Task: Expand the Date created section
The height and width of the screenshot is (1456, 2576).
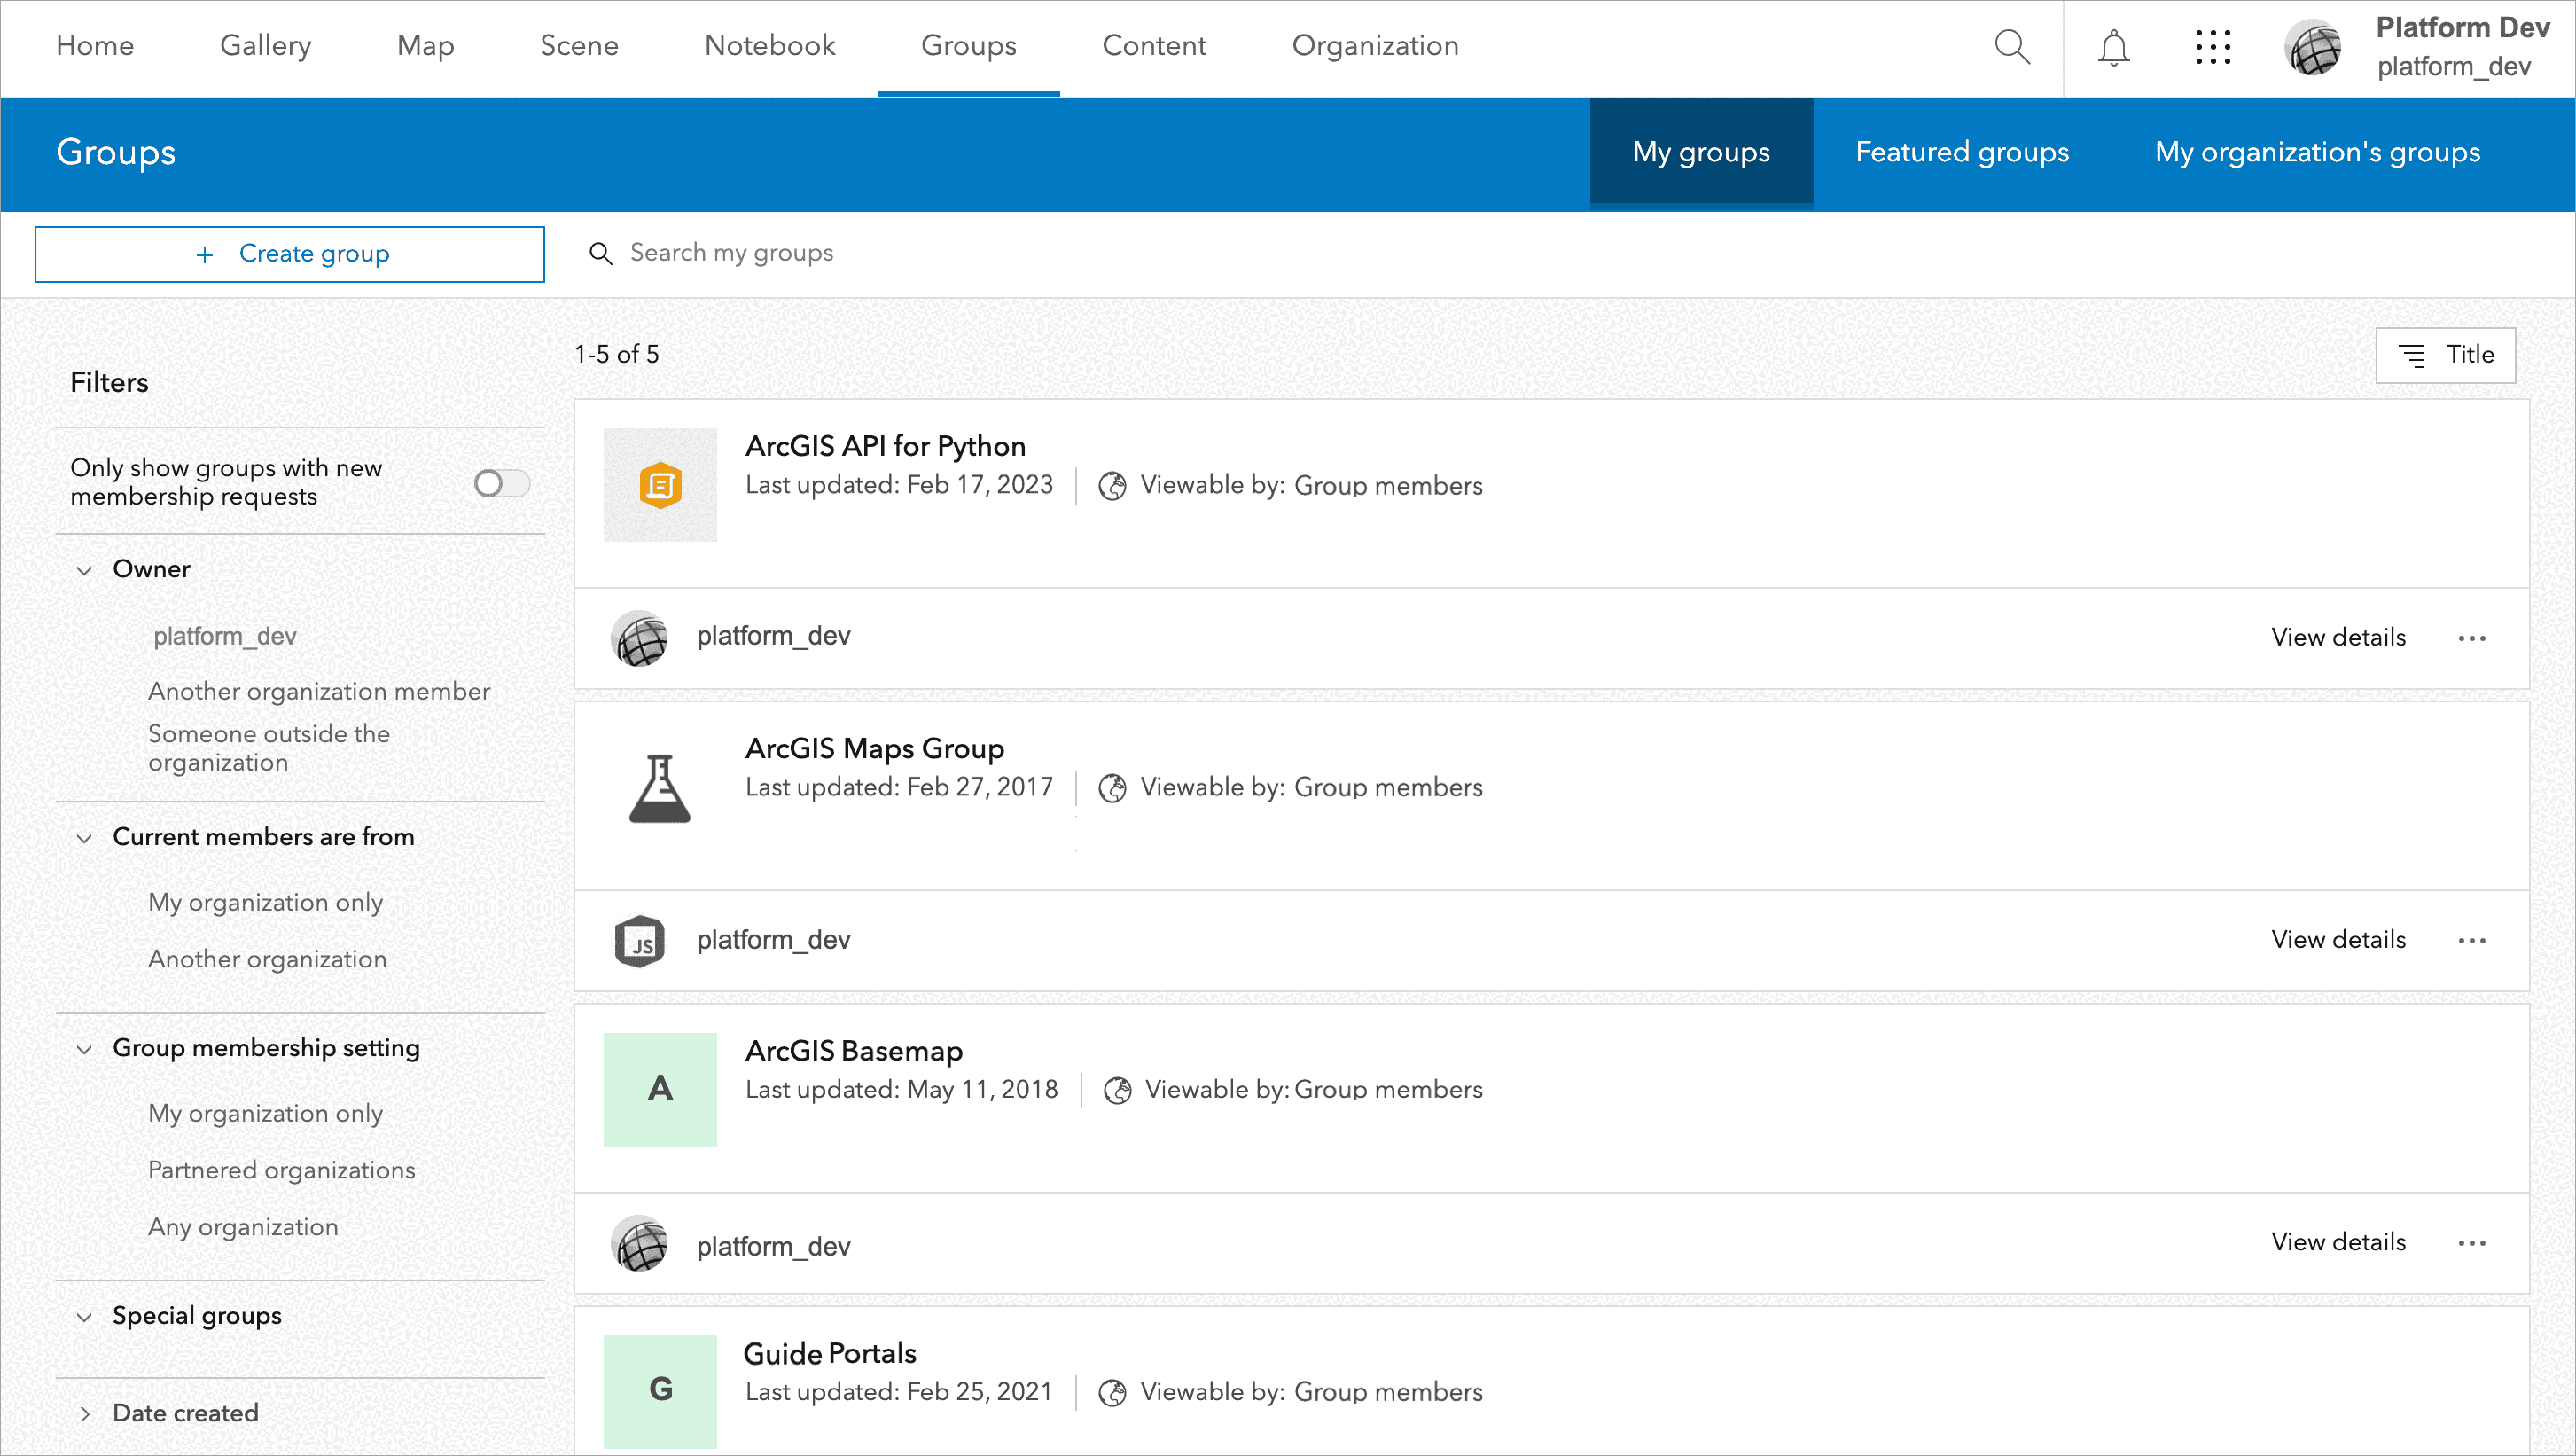Action: [x=85, y=1413]
